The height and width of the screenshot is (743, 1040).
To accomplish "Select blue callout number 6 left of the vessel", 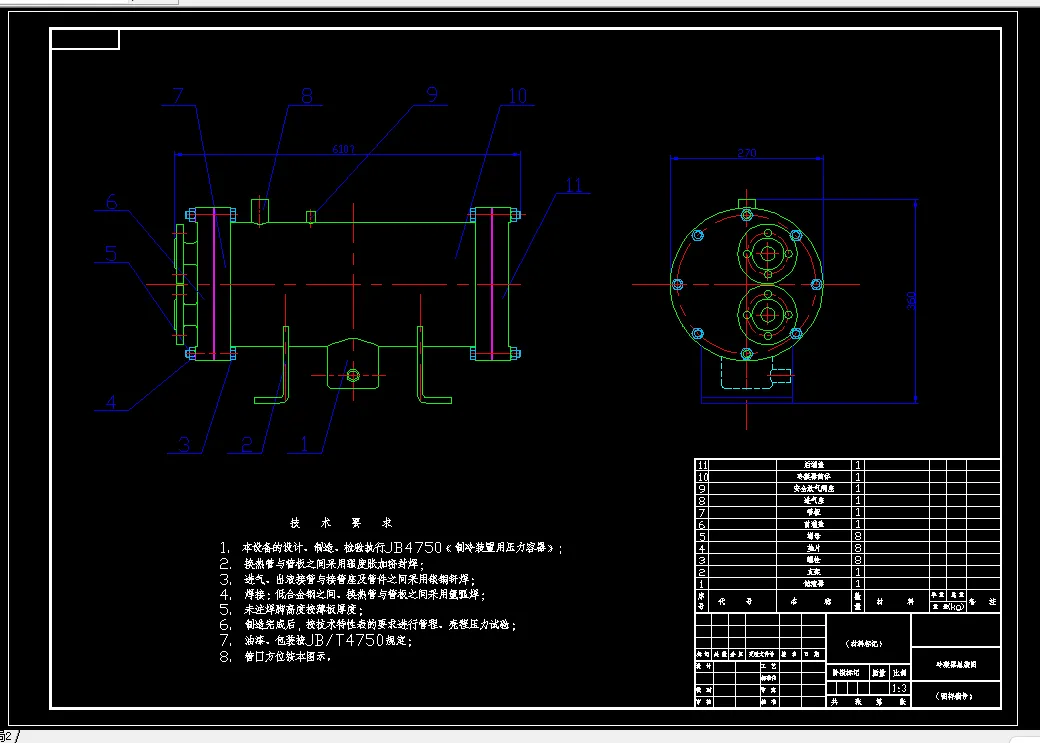I will [x=111, y=202].
